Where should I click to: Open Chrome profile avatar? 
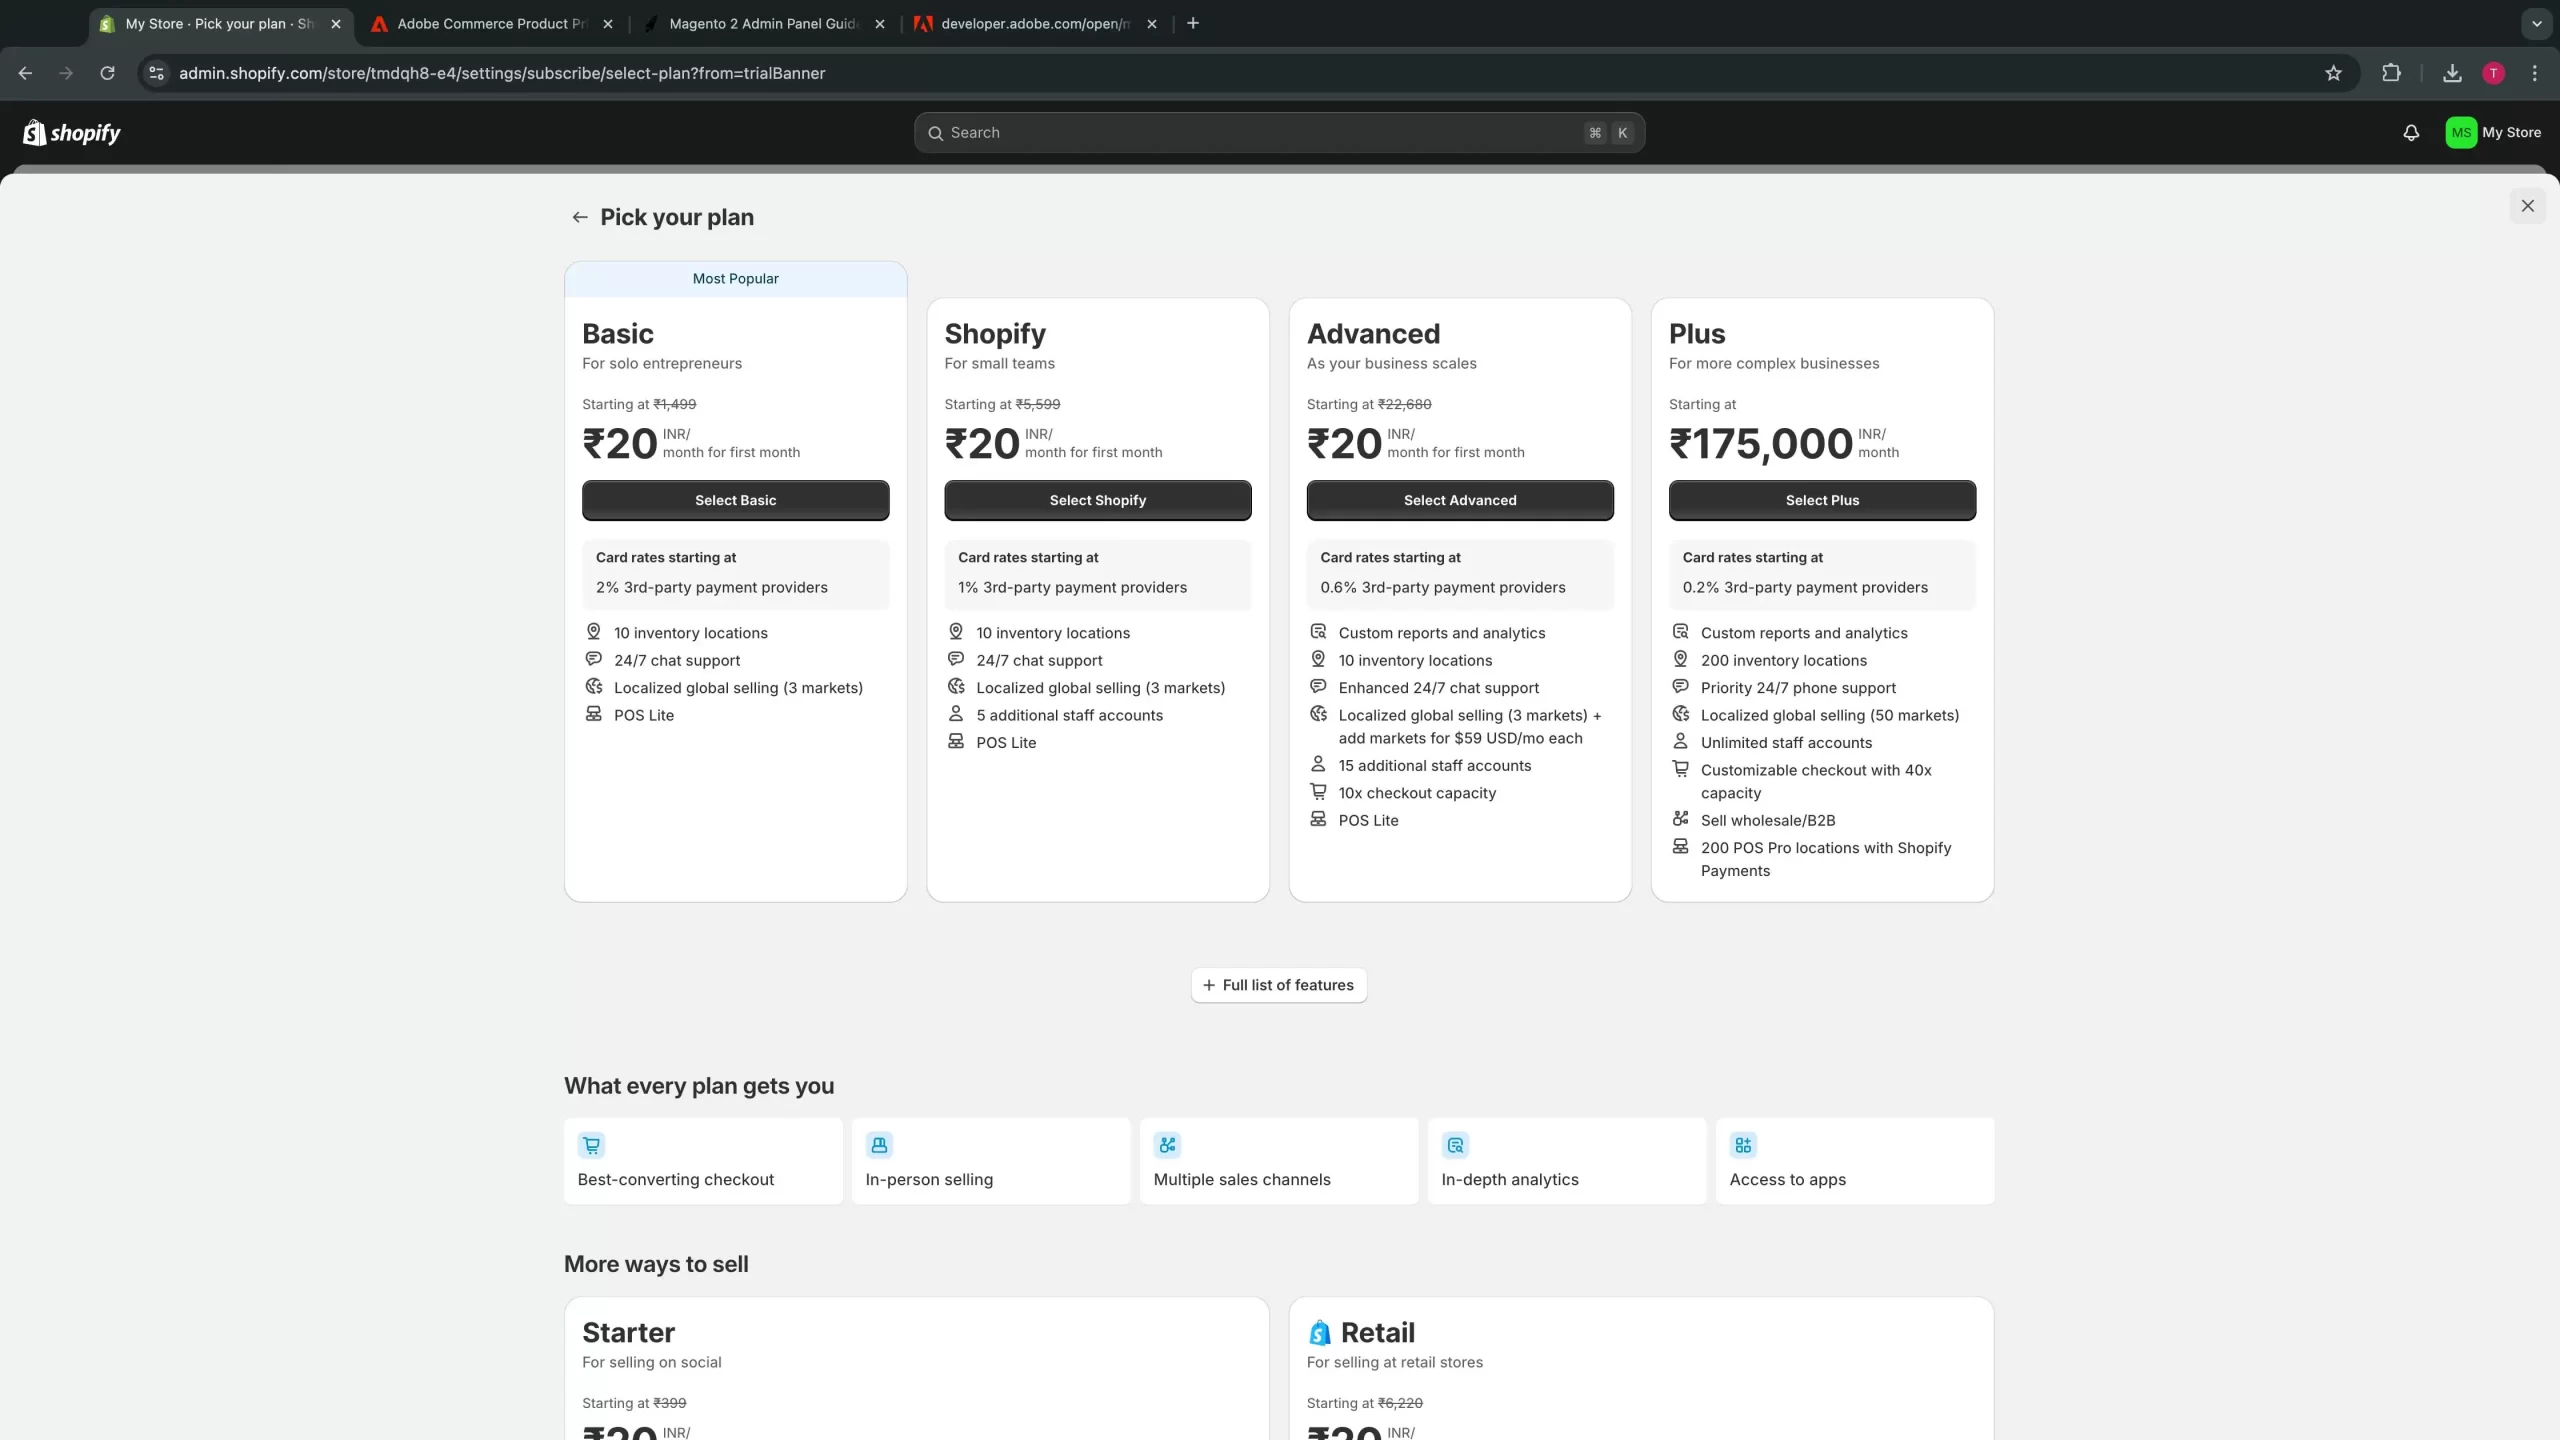point(2493,73)
